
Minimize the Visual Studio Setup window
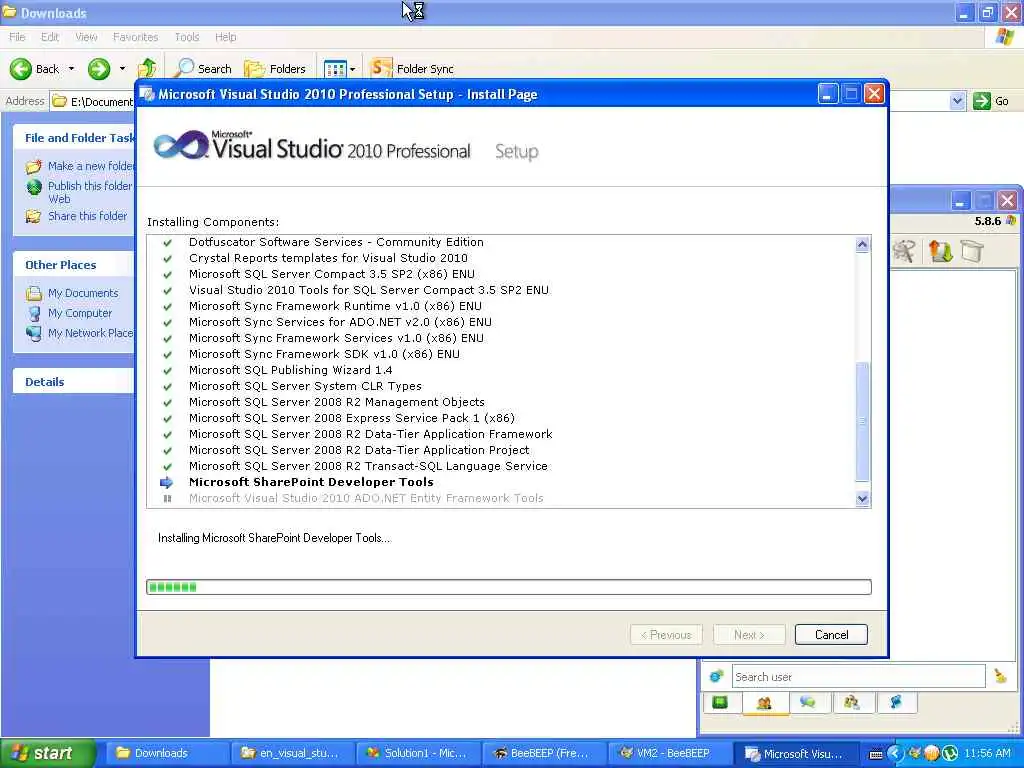point(828,94)
